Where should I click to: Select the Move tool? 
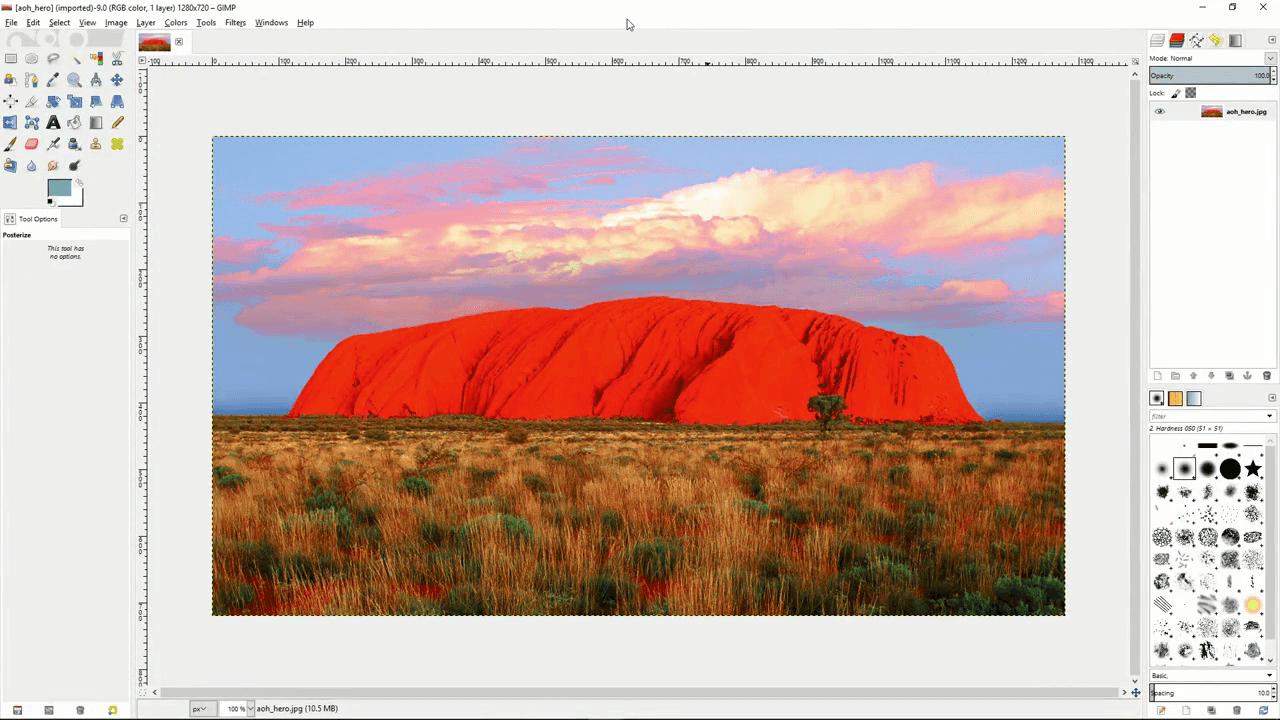click(117, 80)
